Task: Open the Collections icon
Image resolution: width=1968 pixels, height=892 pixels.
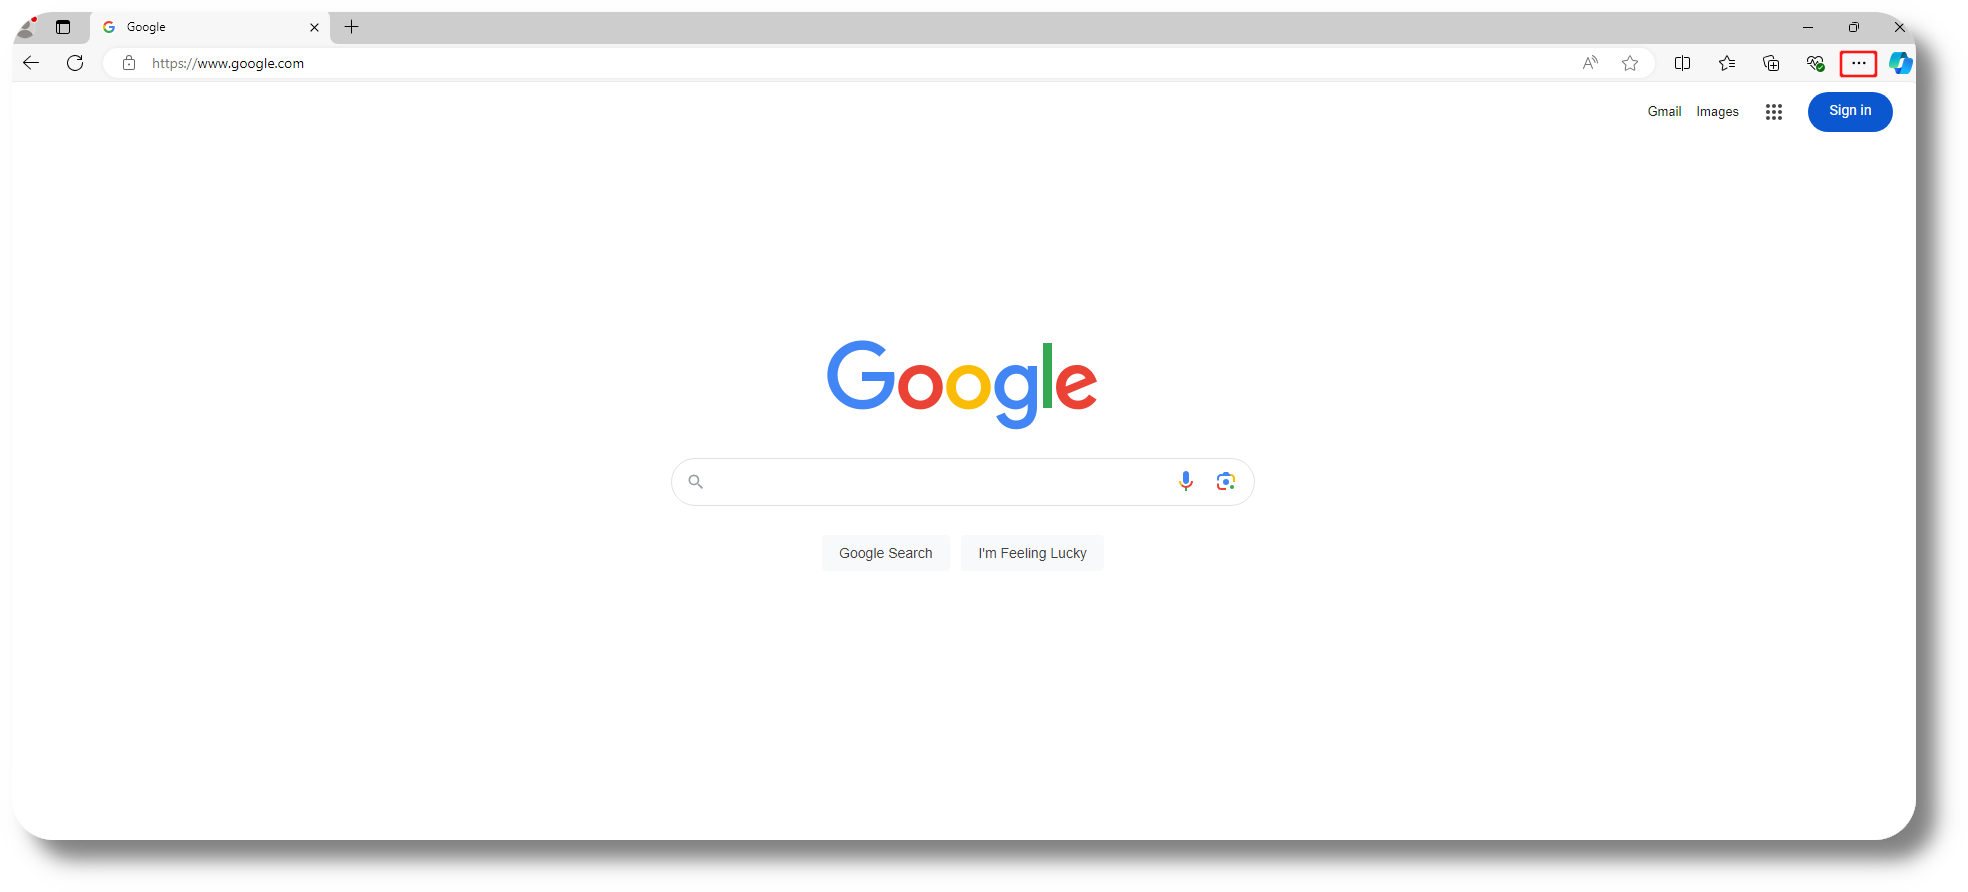Action: pyautogui.click(x=1771, y=63)
